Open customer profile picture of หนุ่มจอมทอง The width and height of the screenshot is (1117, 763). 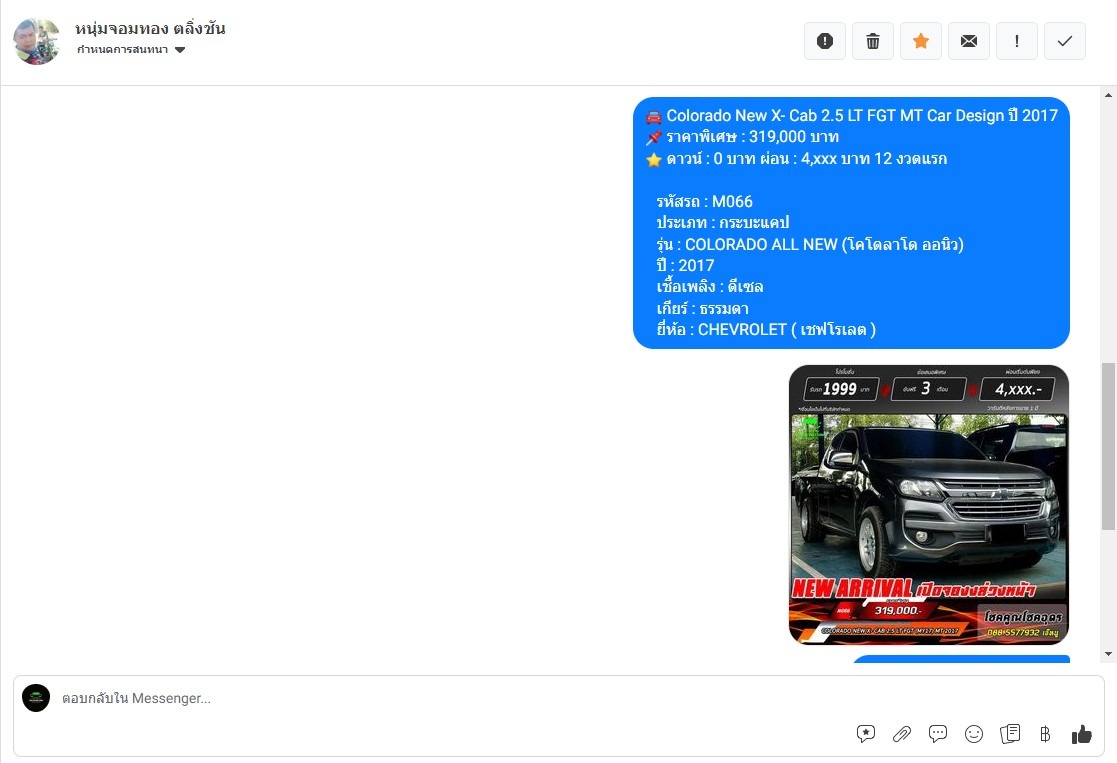(x=36, y=41)
